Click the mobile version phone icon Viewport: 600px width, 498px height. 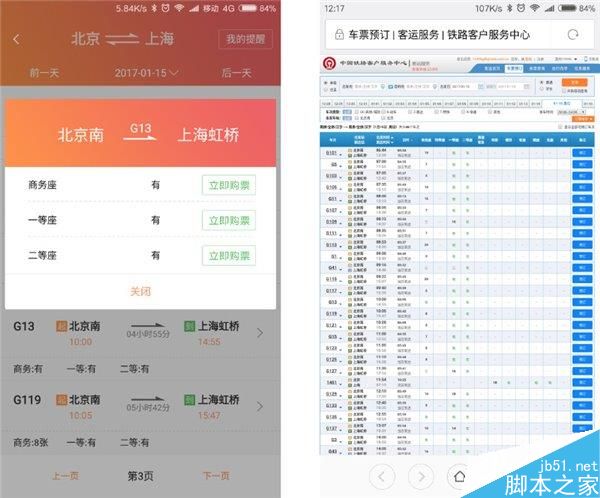586,59
